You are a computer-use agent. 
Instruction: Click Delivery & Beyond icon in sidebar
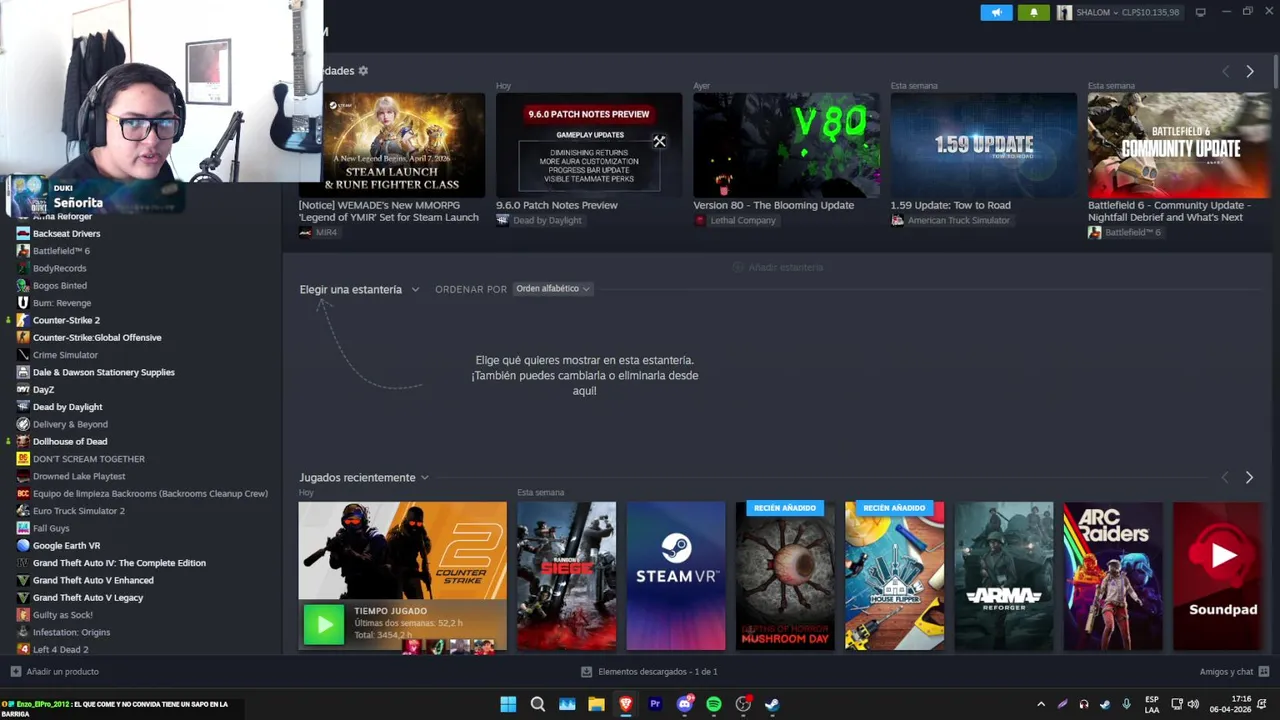point(23,424)
